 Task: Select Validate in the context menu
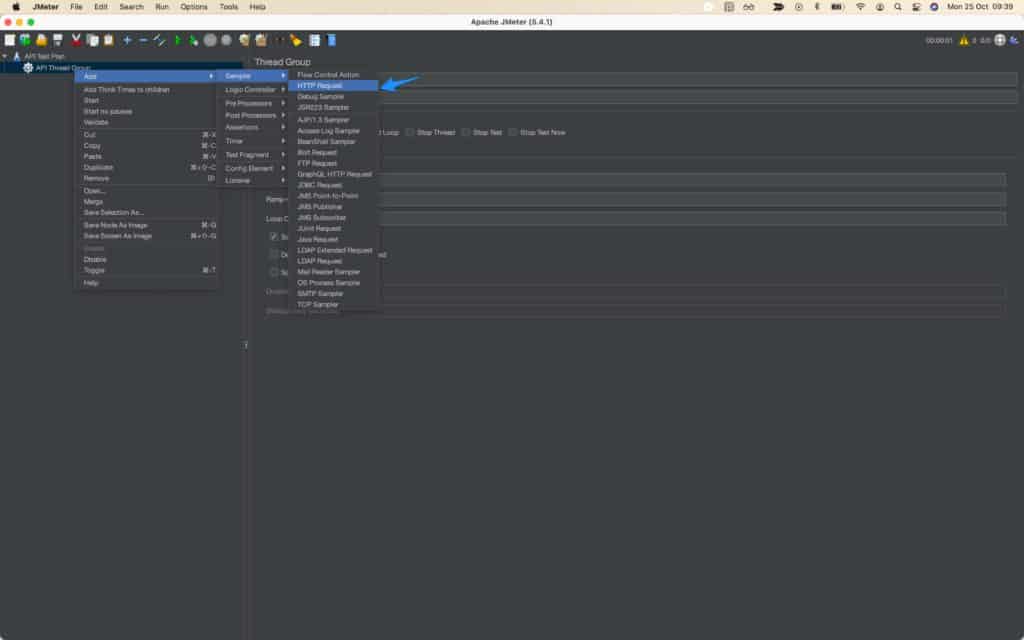pos(146,122)
